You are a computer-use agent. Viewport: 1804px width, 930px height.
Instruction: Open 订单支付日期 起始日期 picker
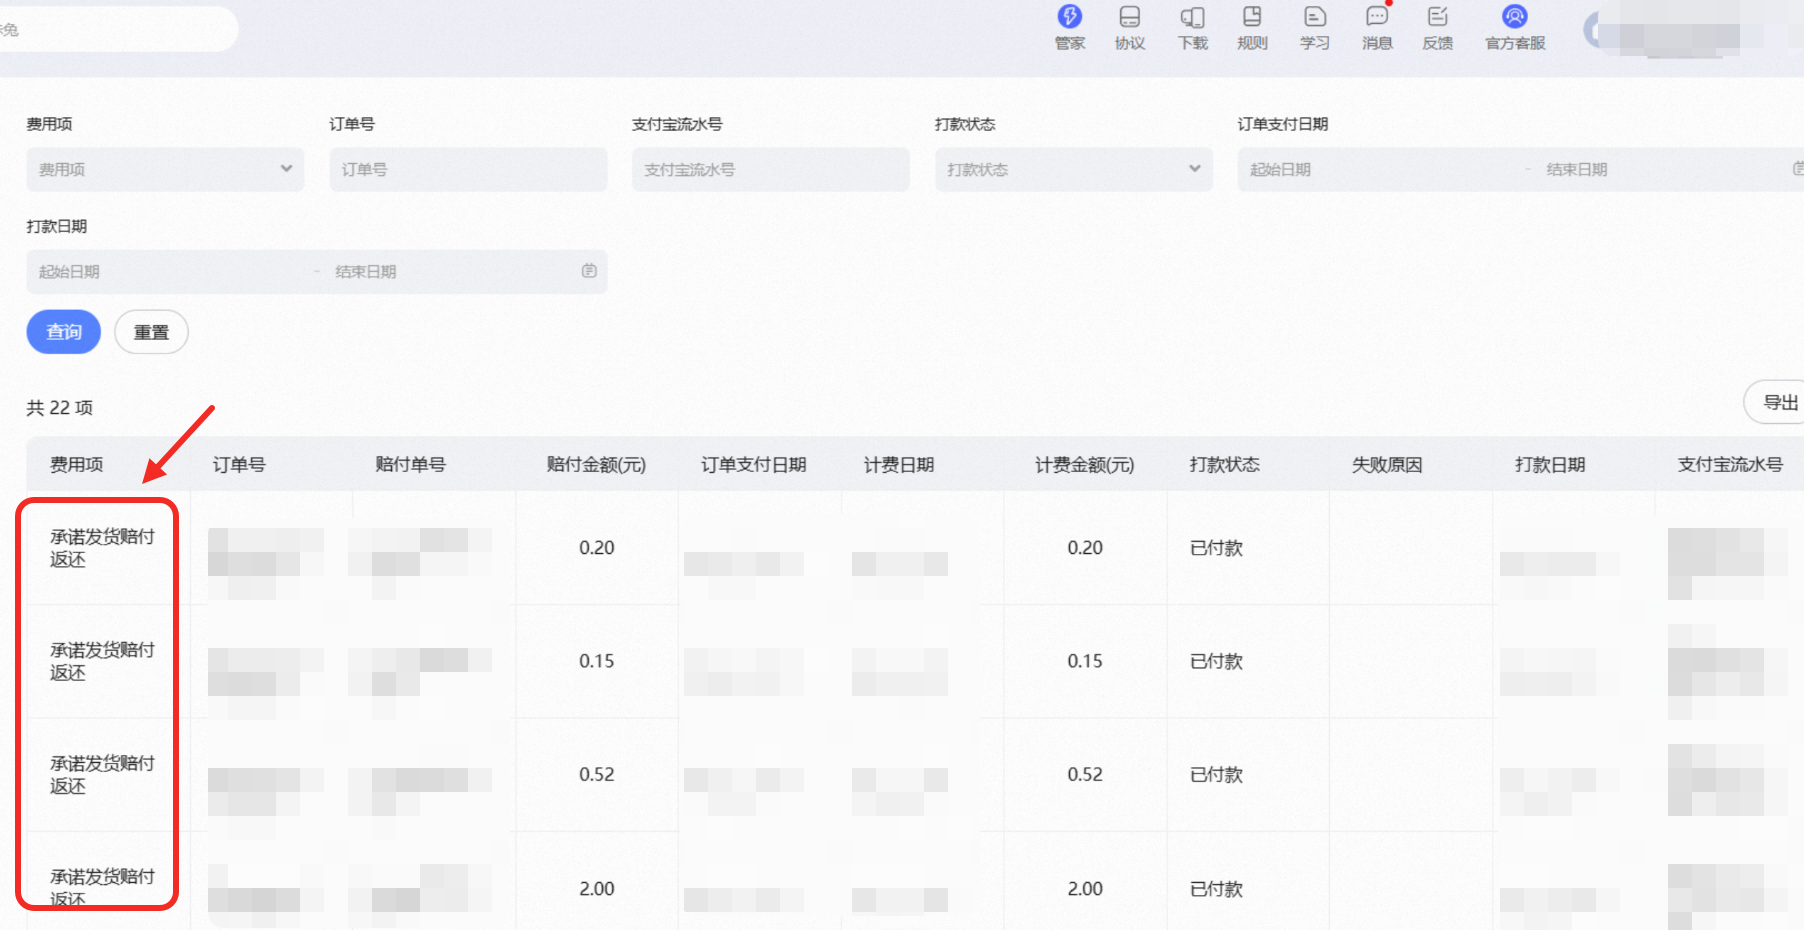[1380, 169]
